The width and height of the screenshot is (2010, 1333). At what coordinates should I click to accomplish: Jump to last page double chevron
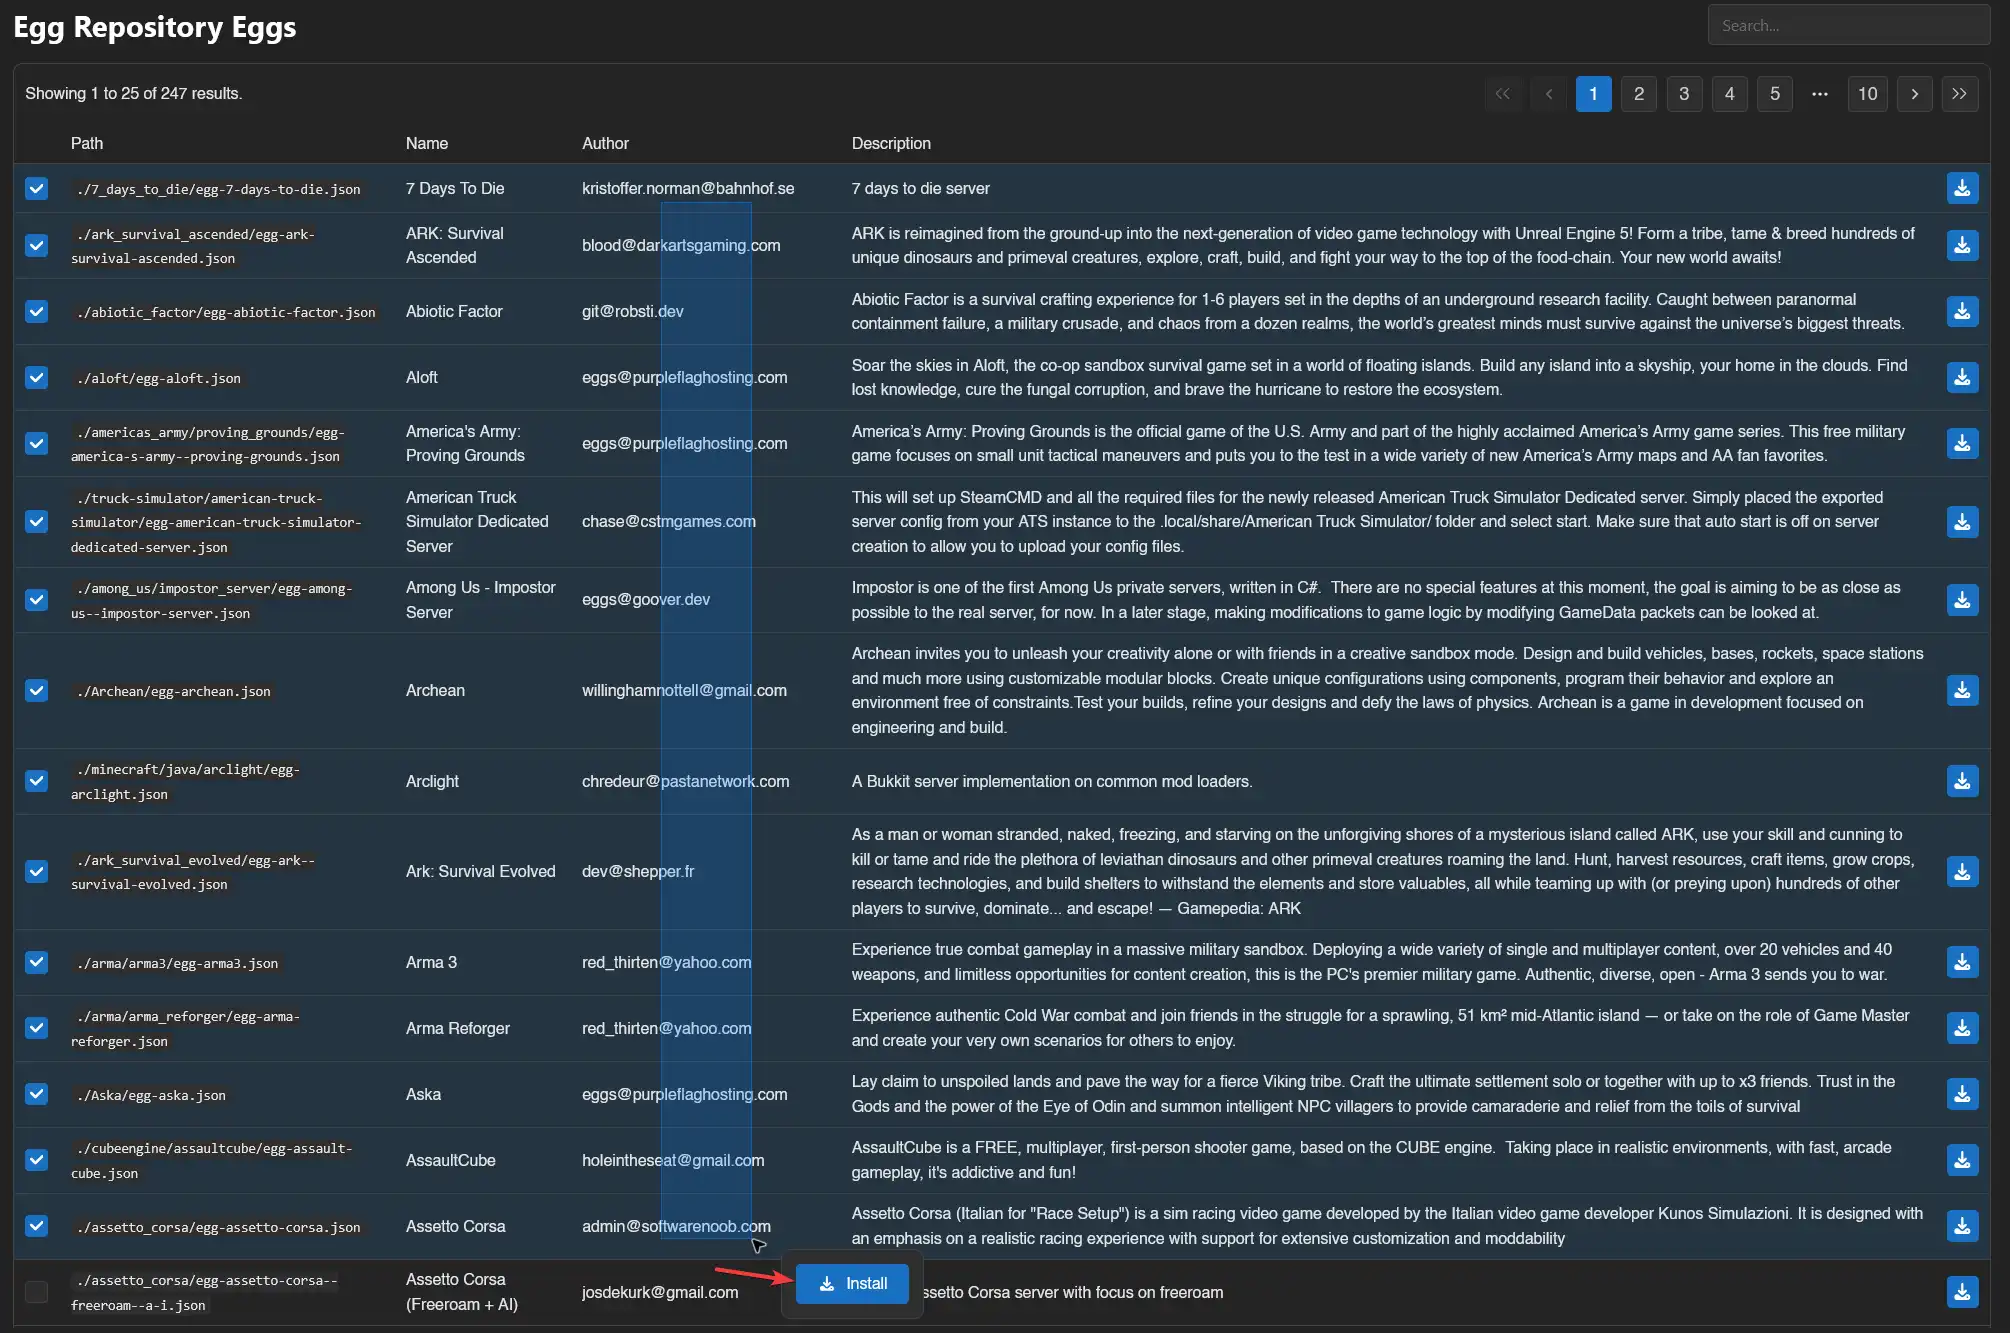click(1959, 94)
